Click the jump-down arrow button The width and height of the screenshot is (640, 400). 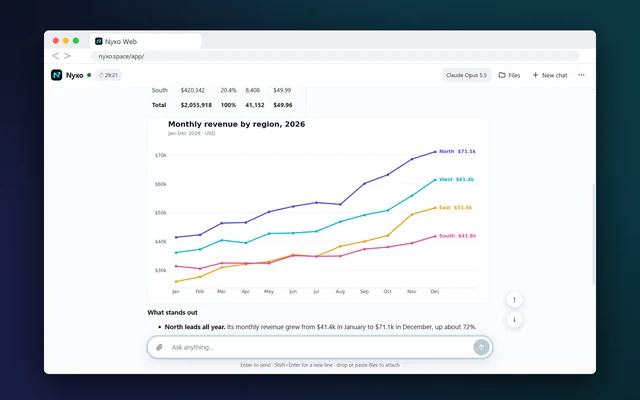[514, 319]
